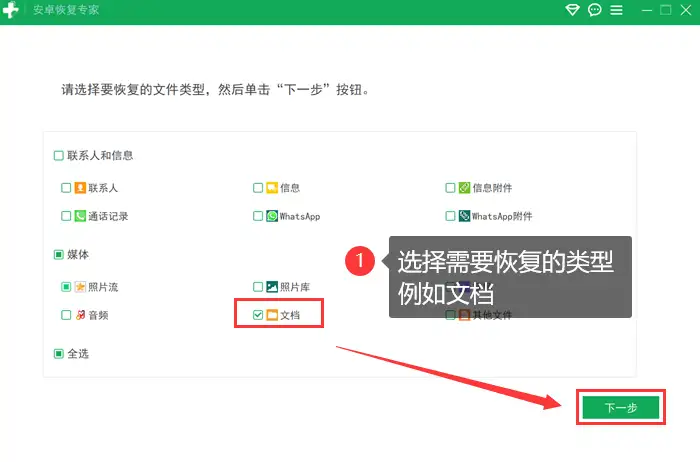This screenshot has width=700, height=462.
Task: Click the WhatsApp logo icon
Action: pos(272,216)
